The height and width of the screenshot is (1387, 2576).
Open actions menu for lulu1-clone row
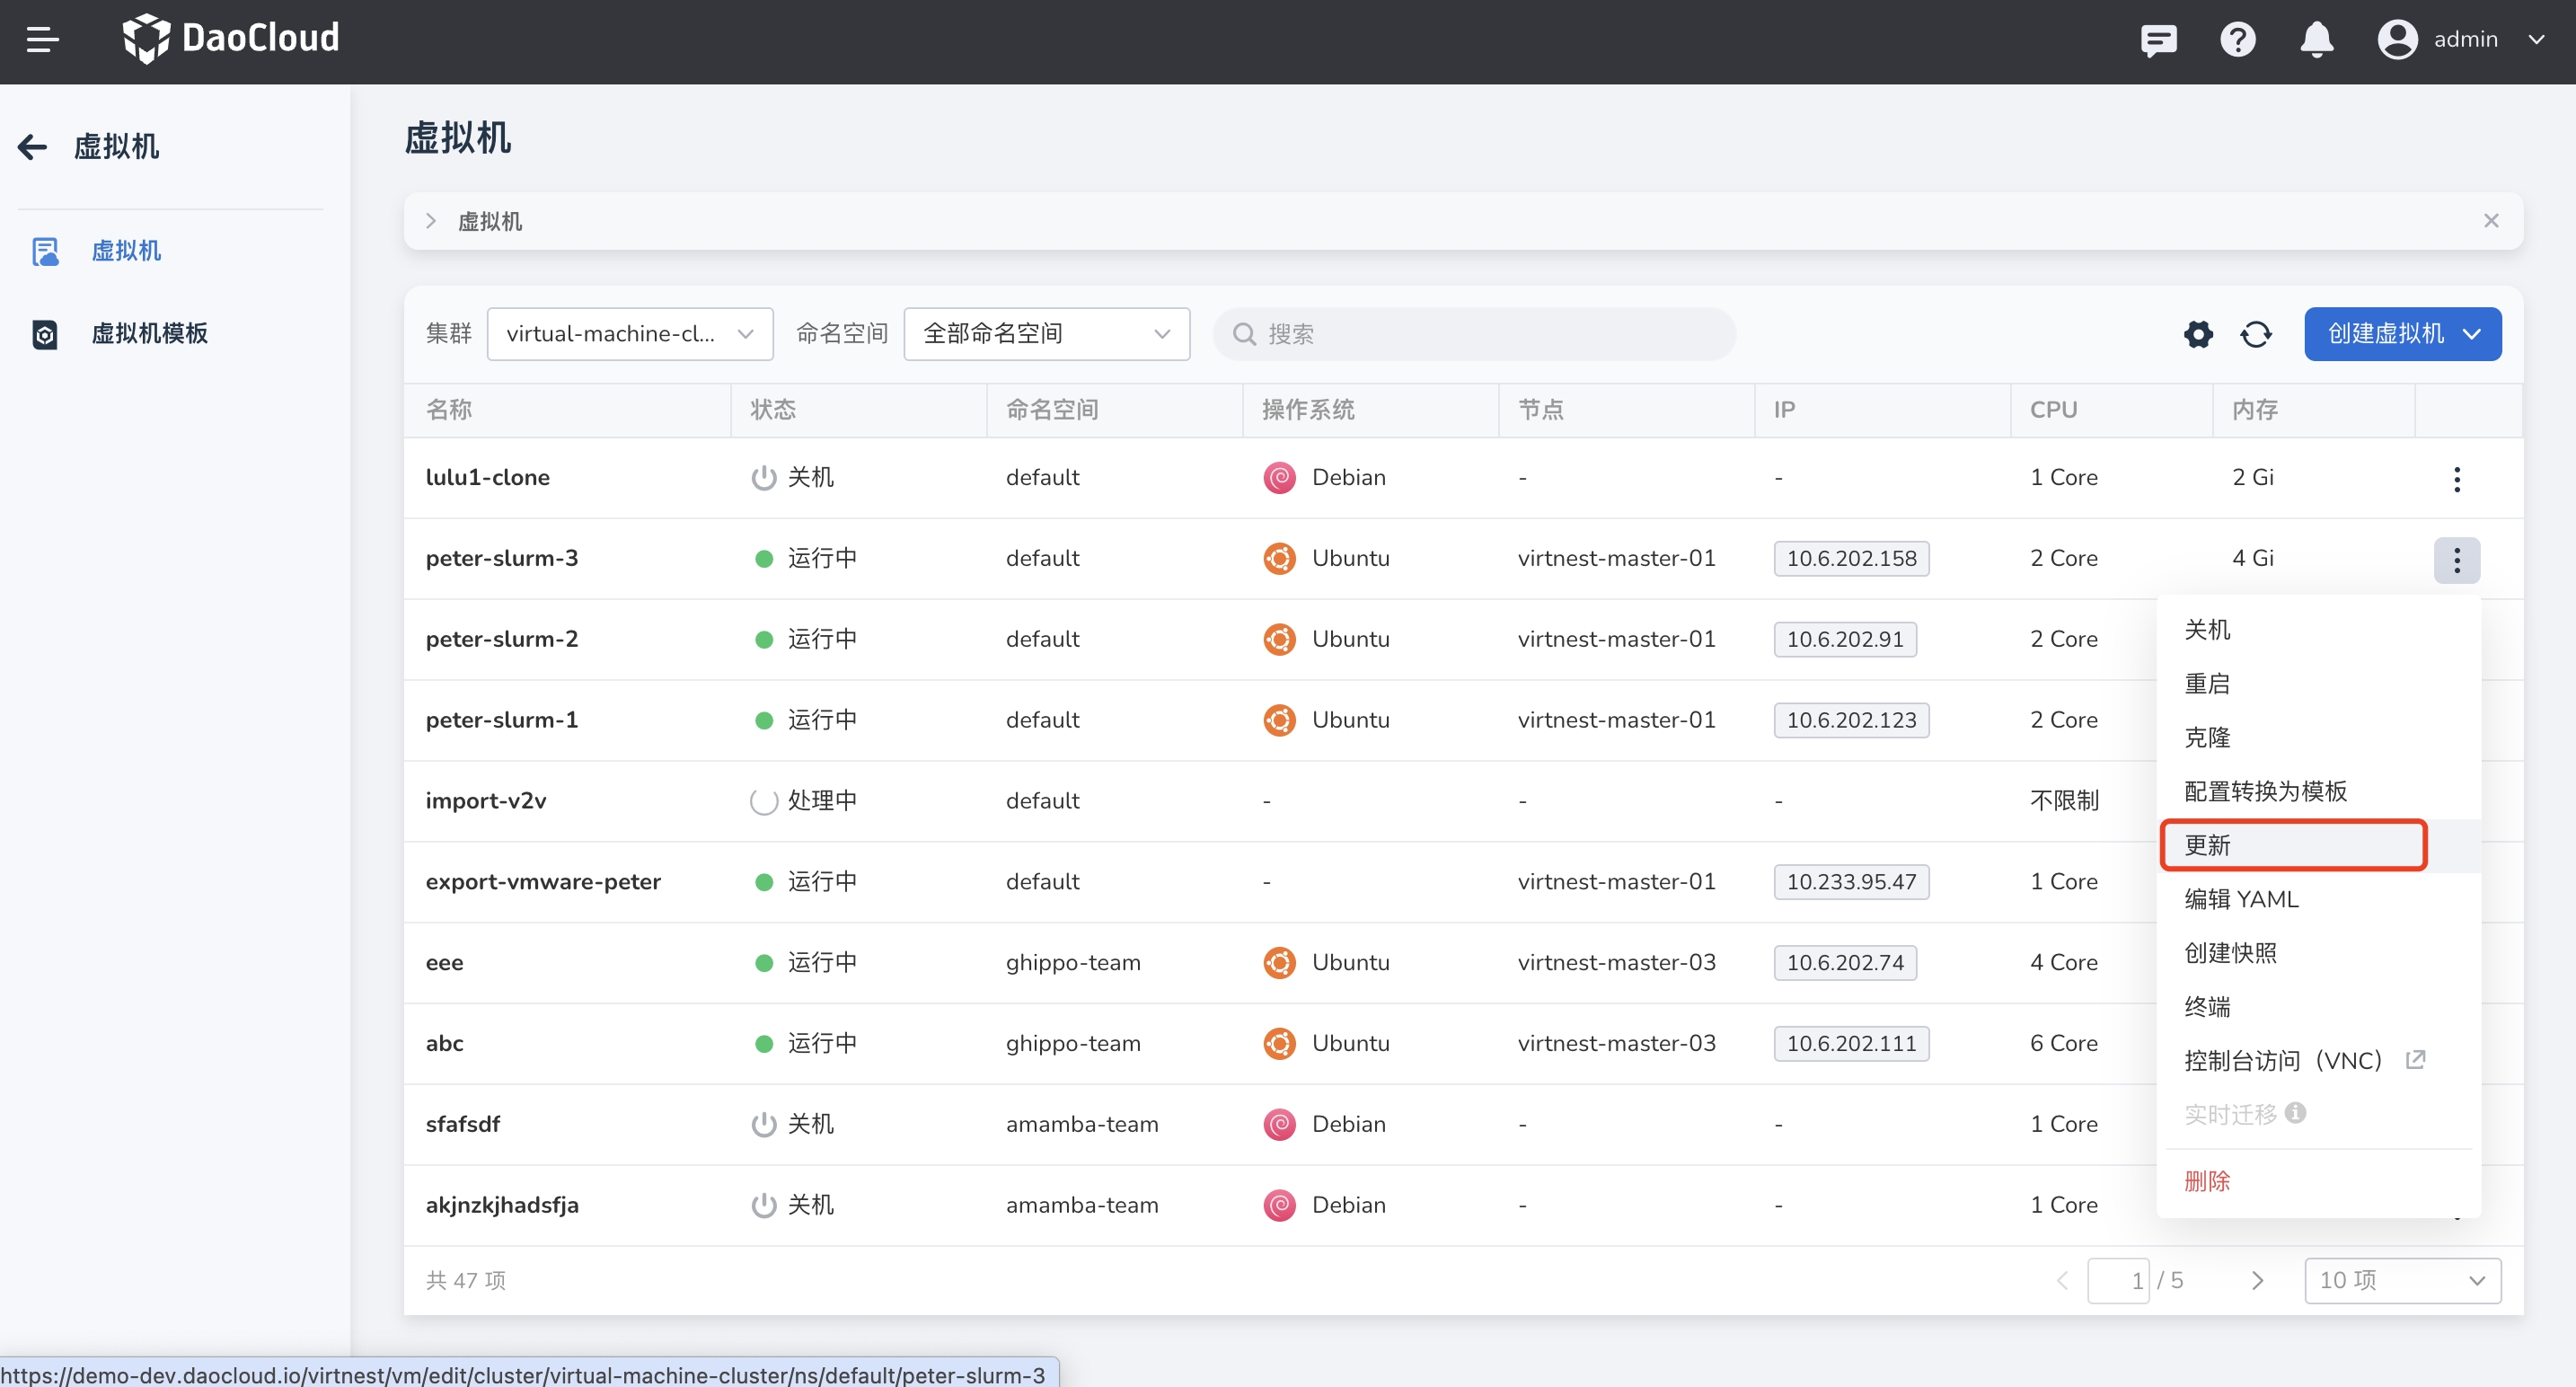click(x=2456, y=479)
